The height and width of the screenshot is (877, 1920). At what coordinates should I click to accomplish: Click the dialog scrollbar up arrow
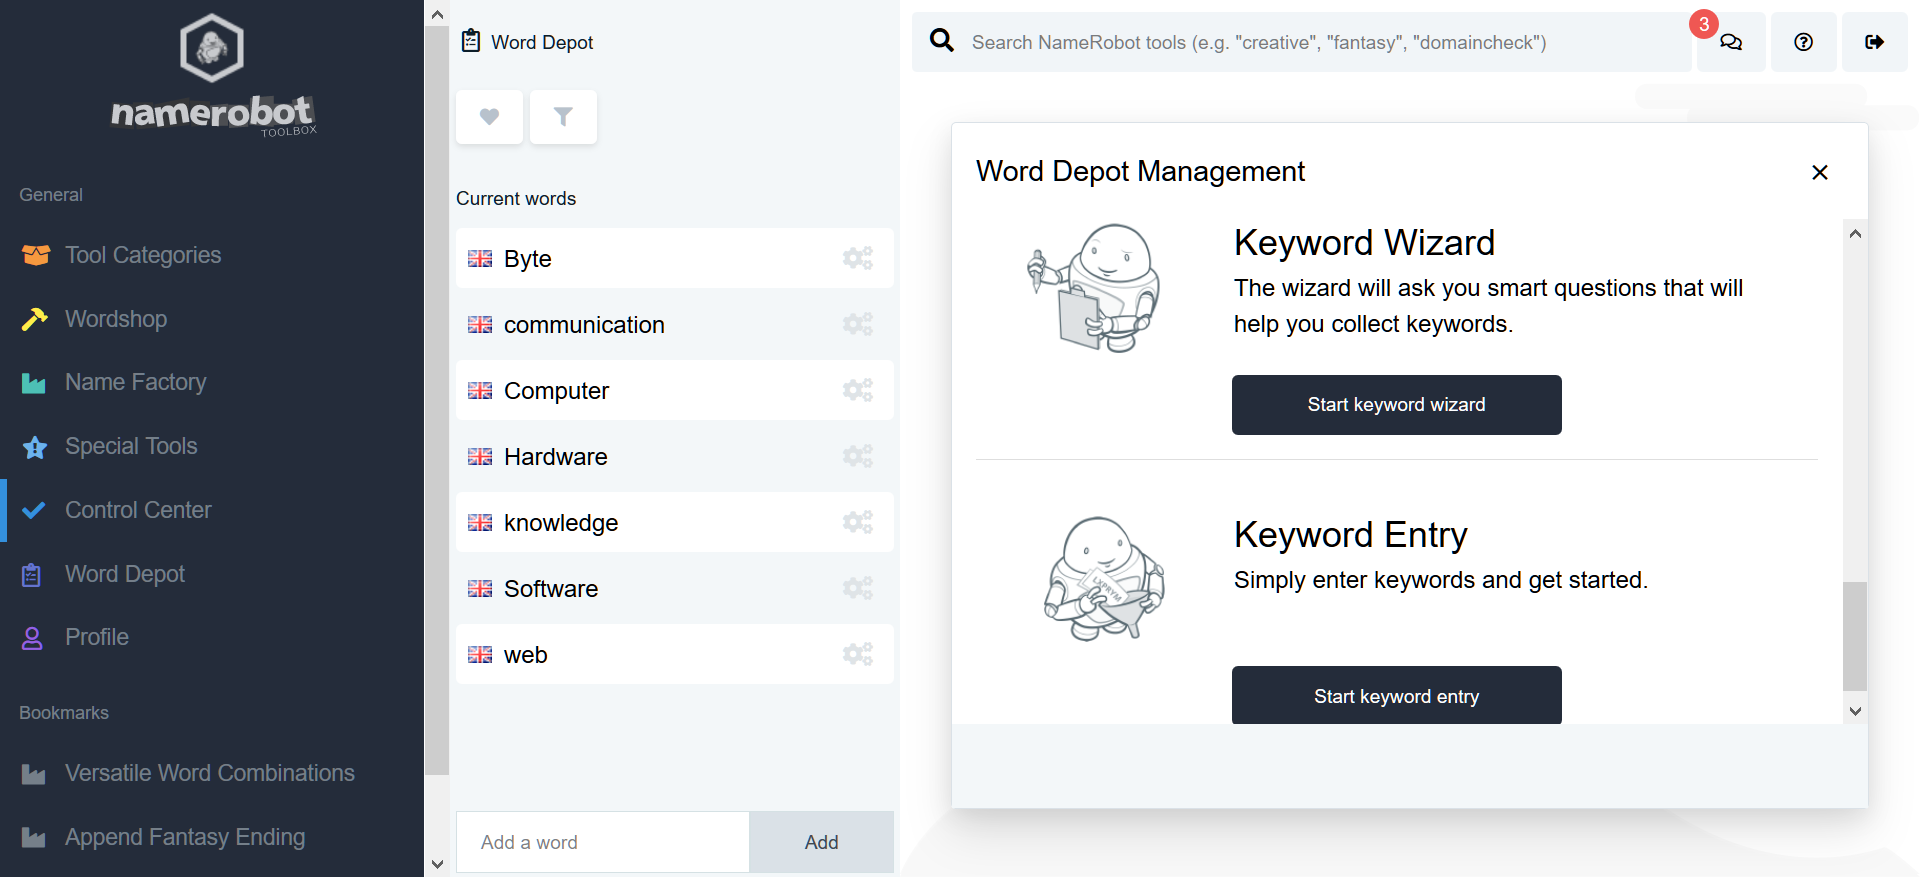click(x=1855, y=234)
